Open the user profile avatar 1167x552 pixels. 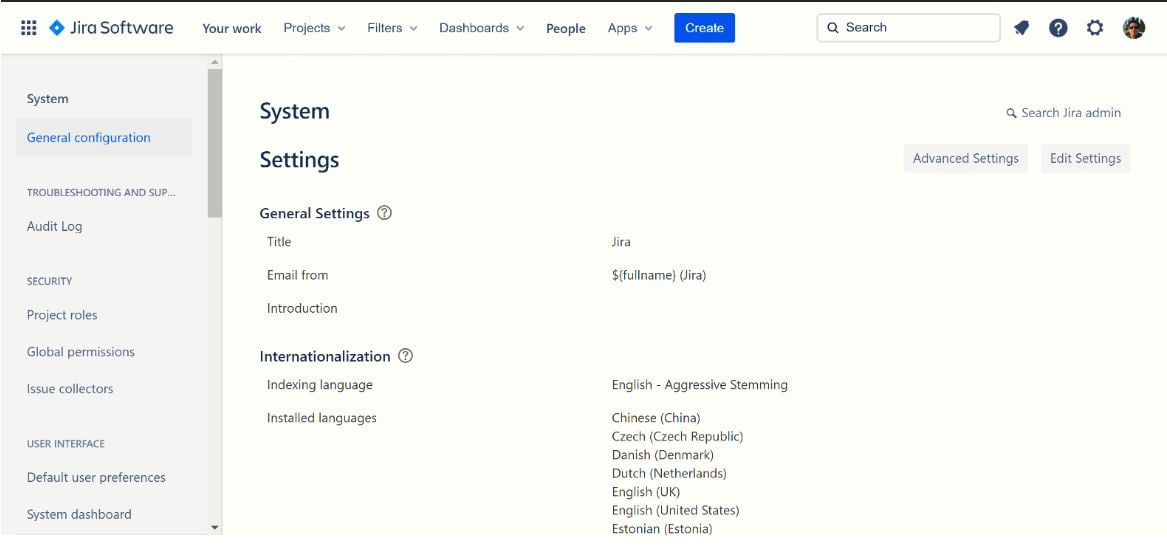(1134, 28)
